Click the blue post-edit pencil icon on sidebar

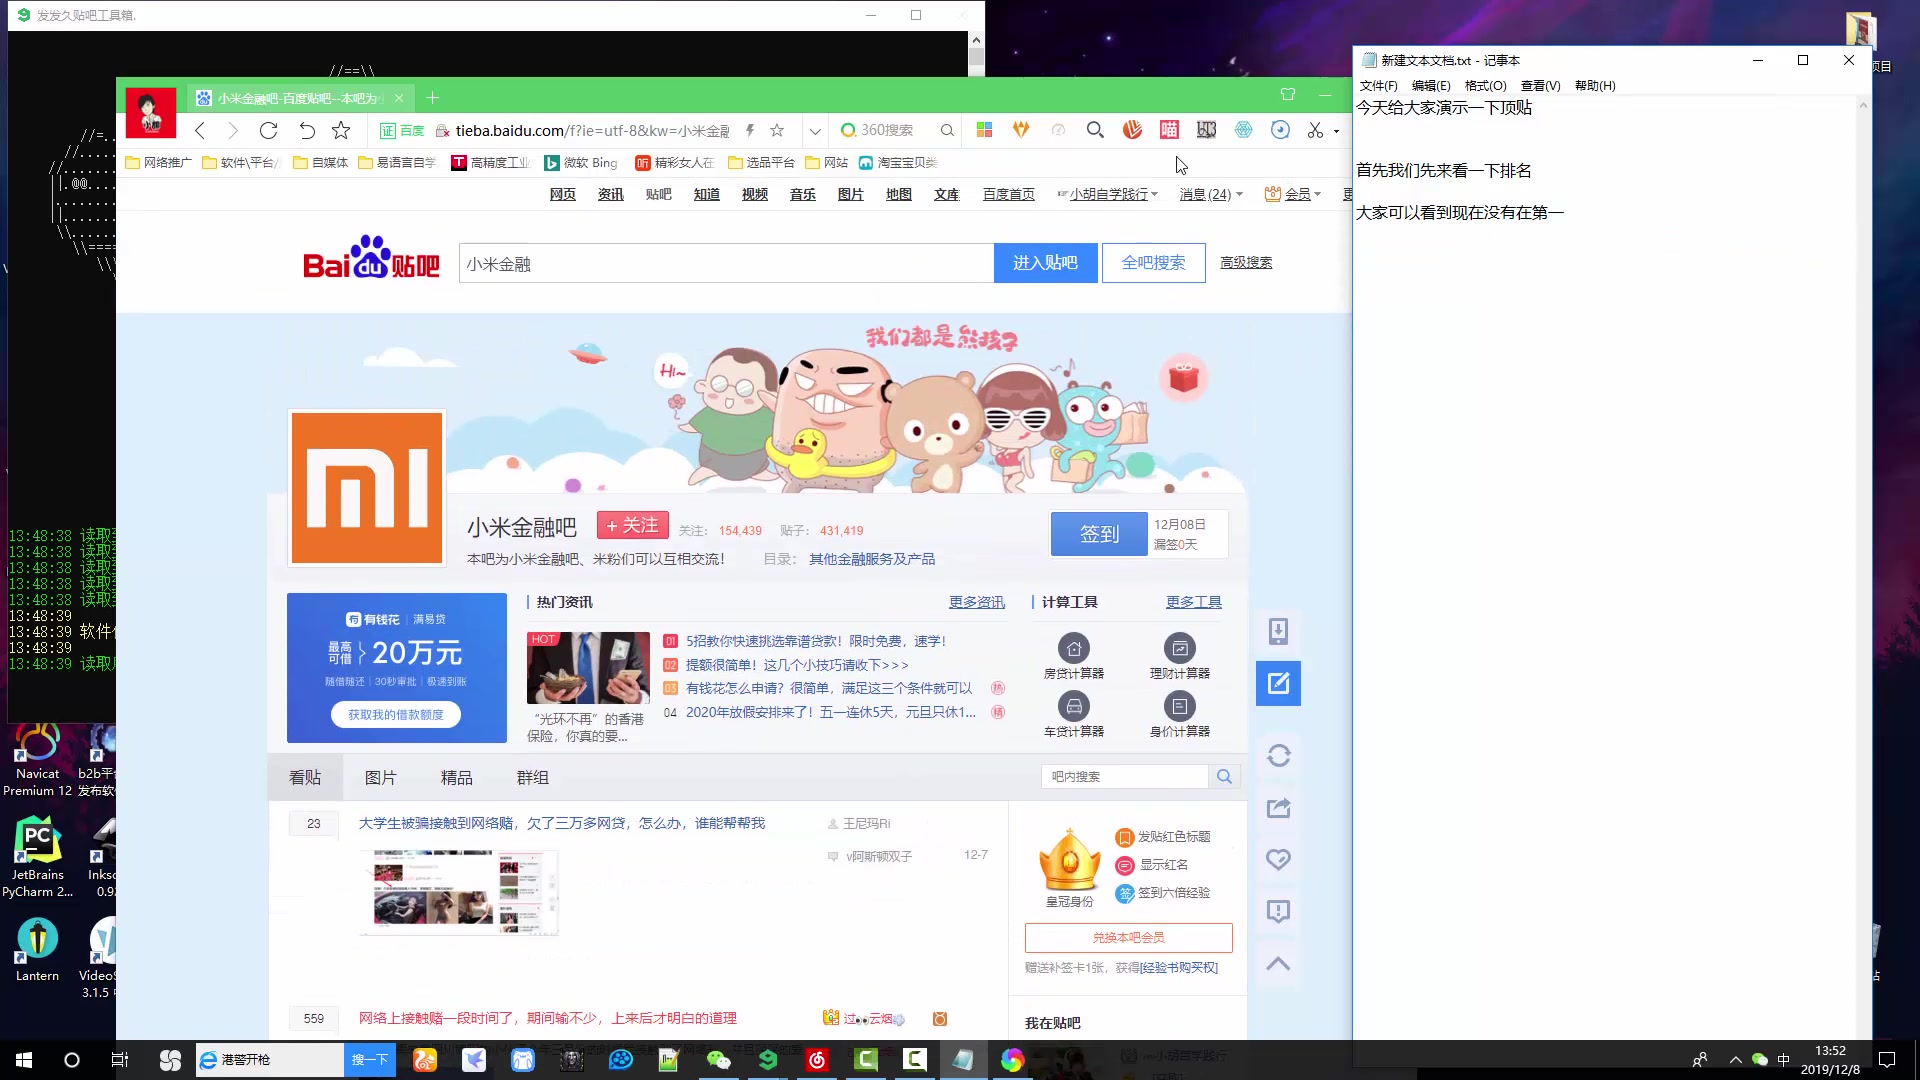(x=1278, y=683)
